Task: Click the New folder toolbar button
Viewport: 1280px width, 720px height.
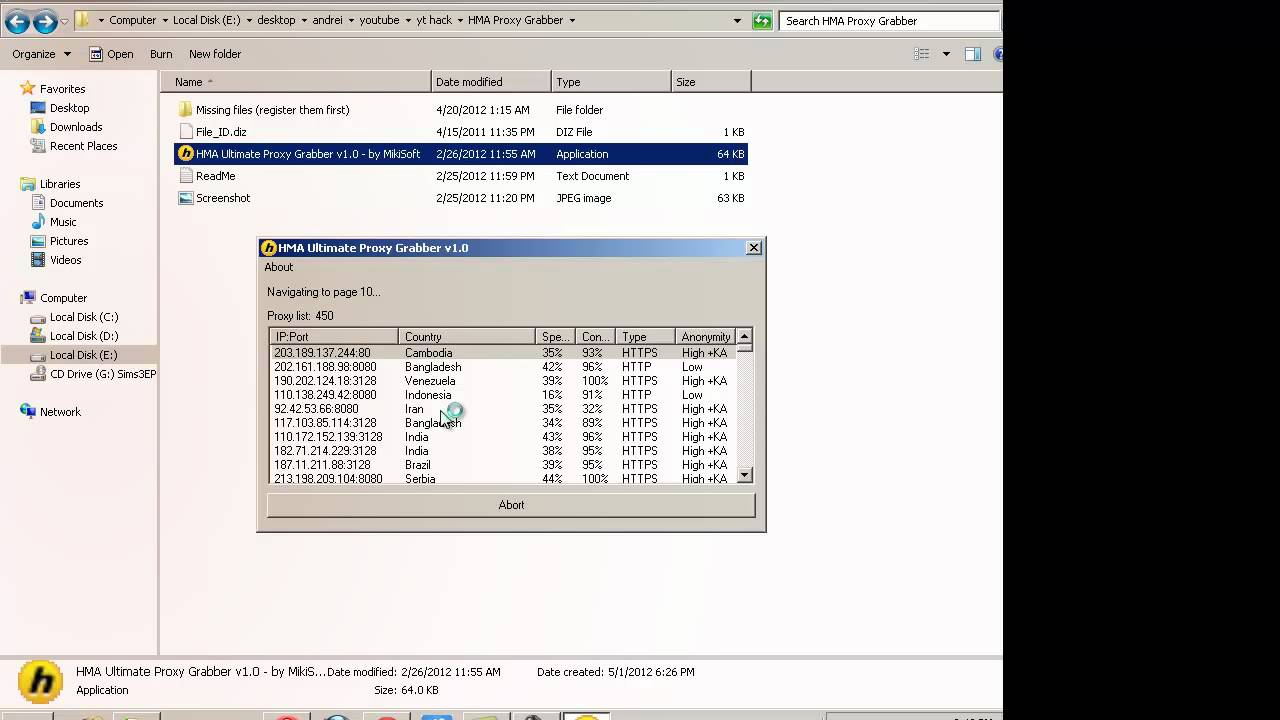Action: tap(215, 54)
